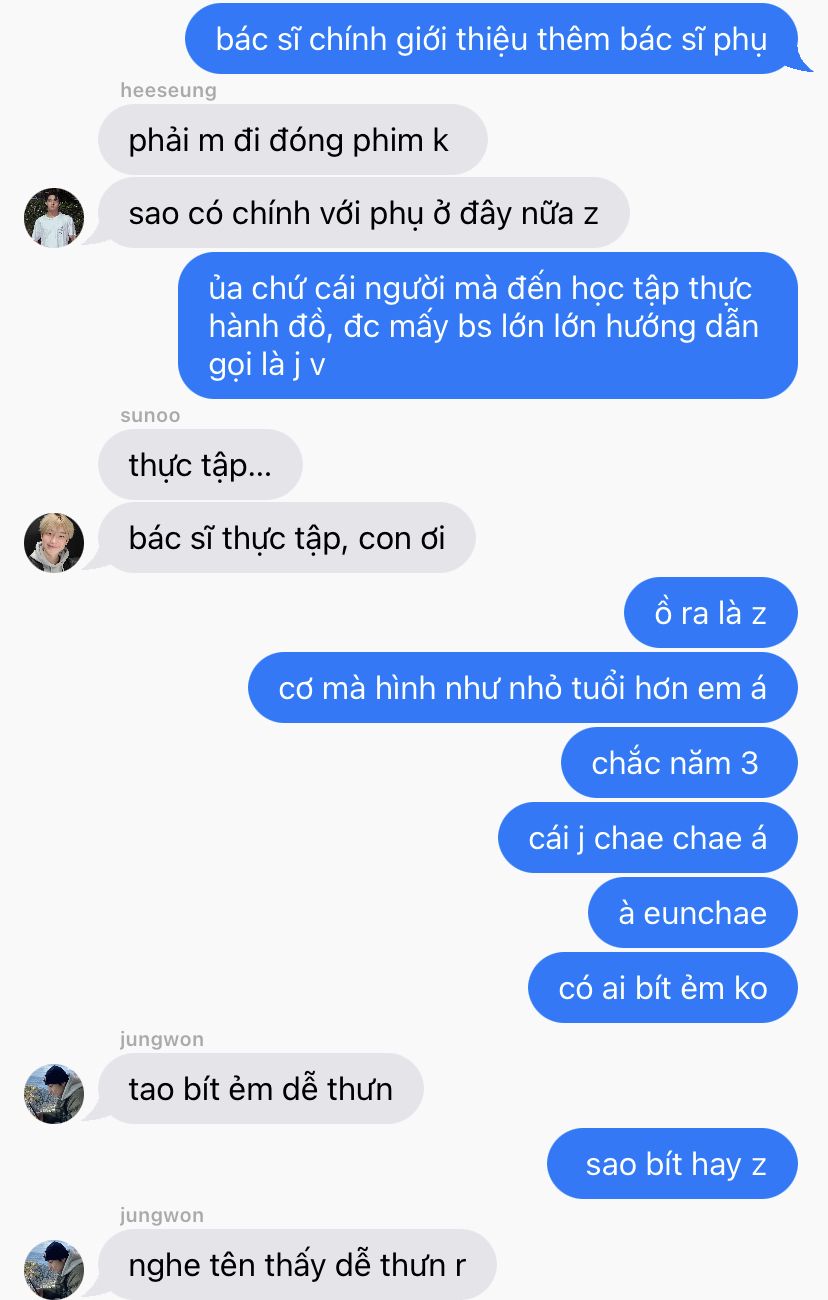Tap sunoo's profile avatar
This screenshot has height=1300, width=828.
(54, 542)
